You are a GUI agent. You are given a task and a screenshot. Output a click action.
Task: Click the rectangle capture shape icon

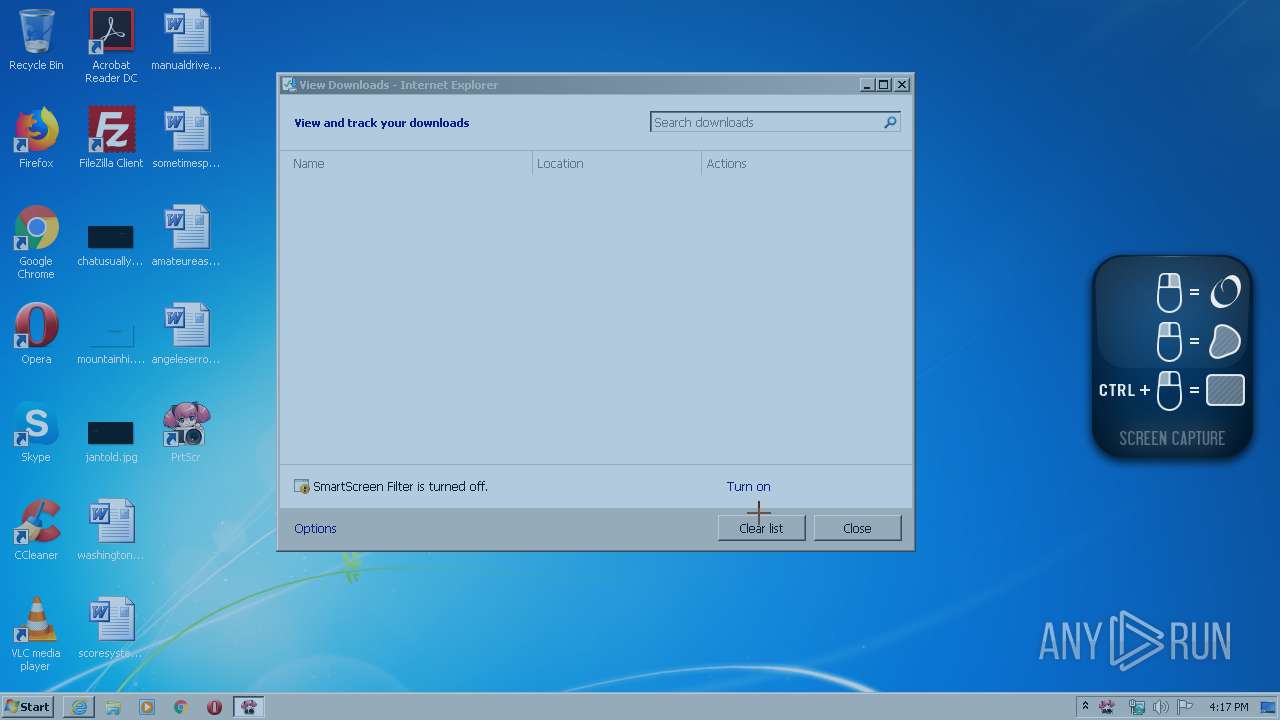tap(1225, 390)
